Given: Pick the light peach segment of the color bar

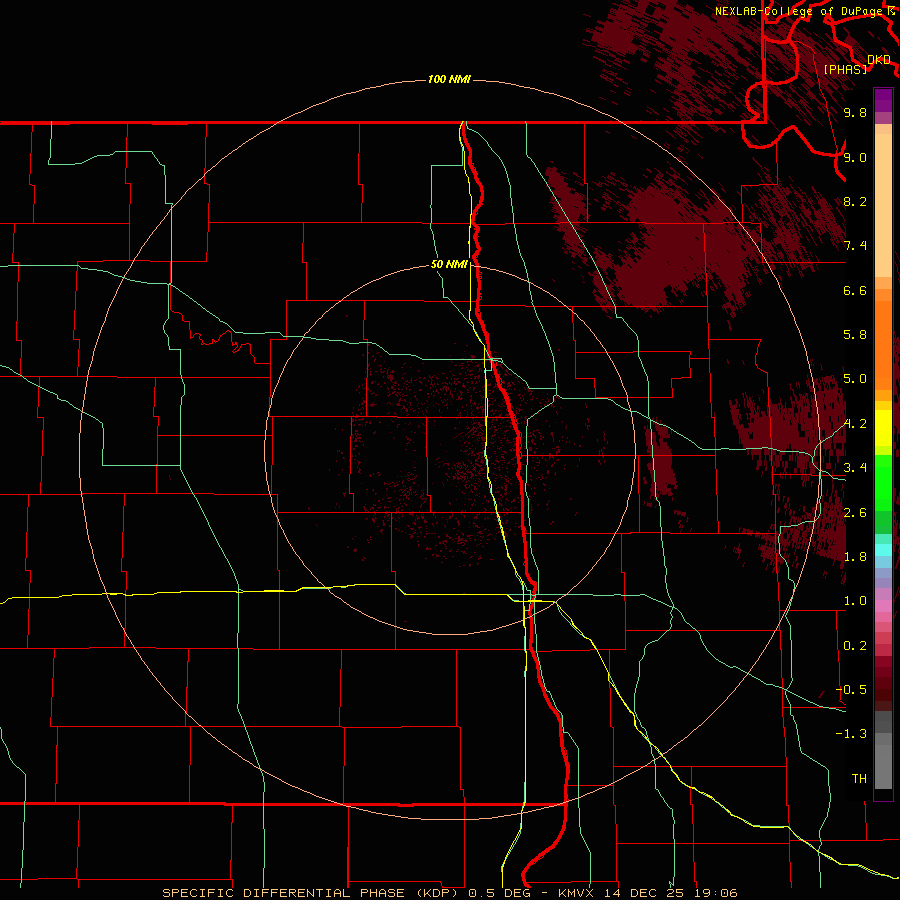Looking at the screenshot, I should (x=883, y=205).
